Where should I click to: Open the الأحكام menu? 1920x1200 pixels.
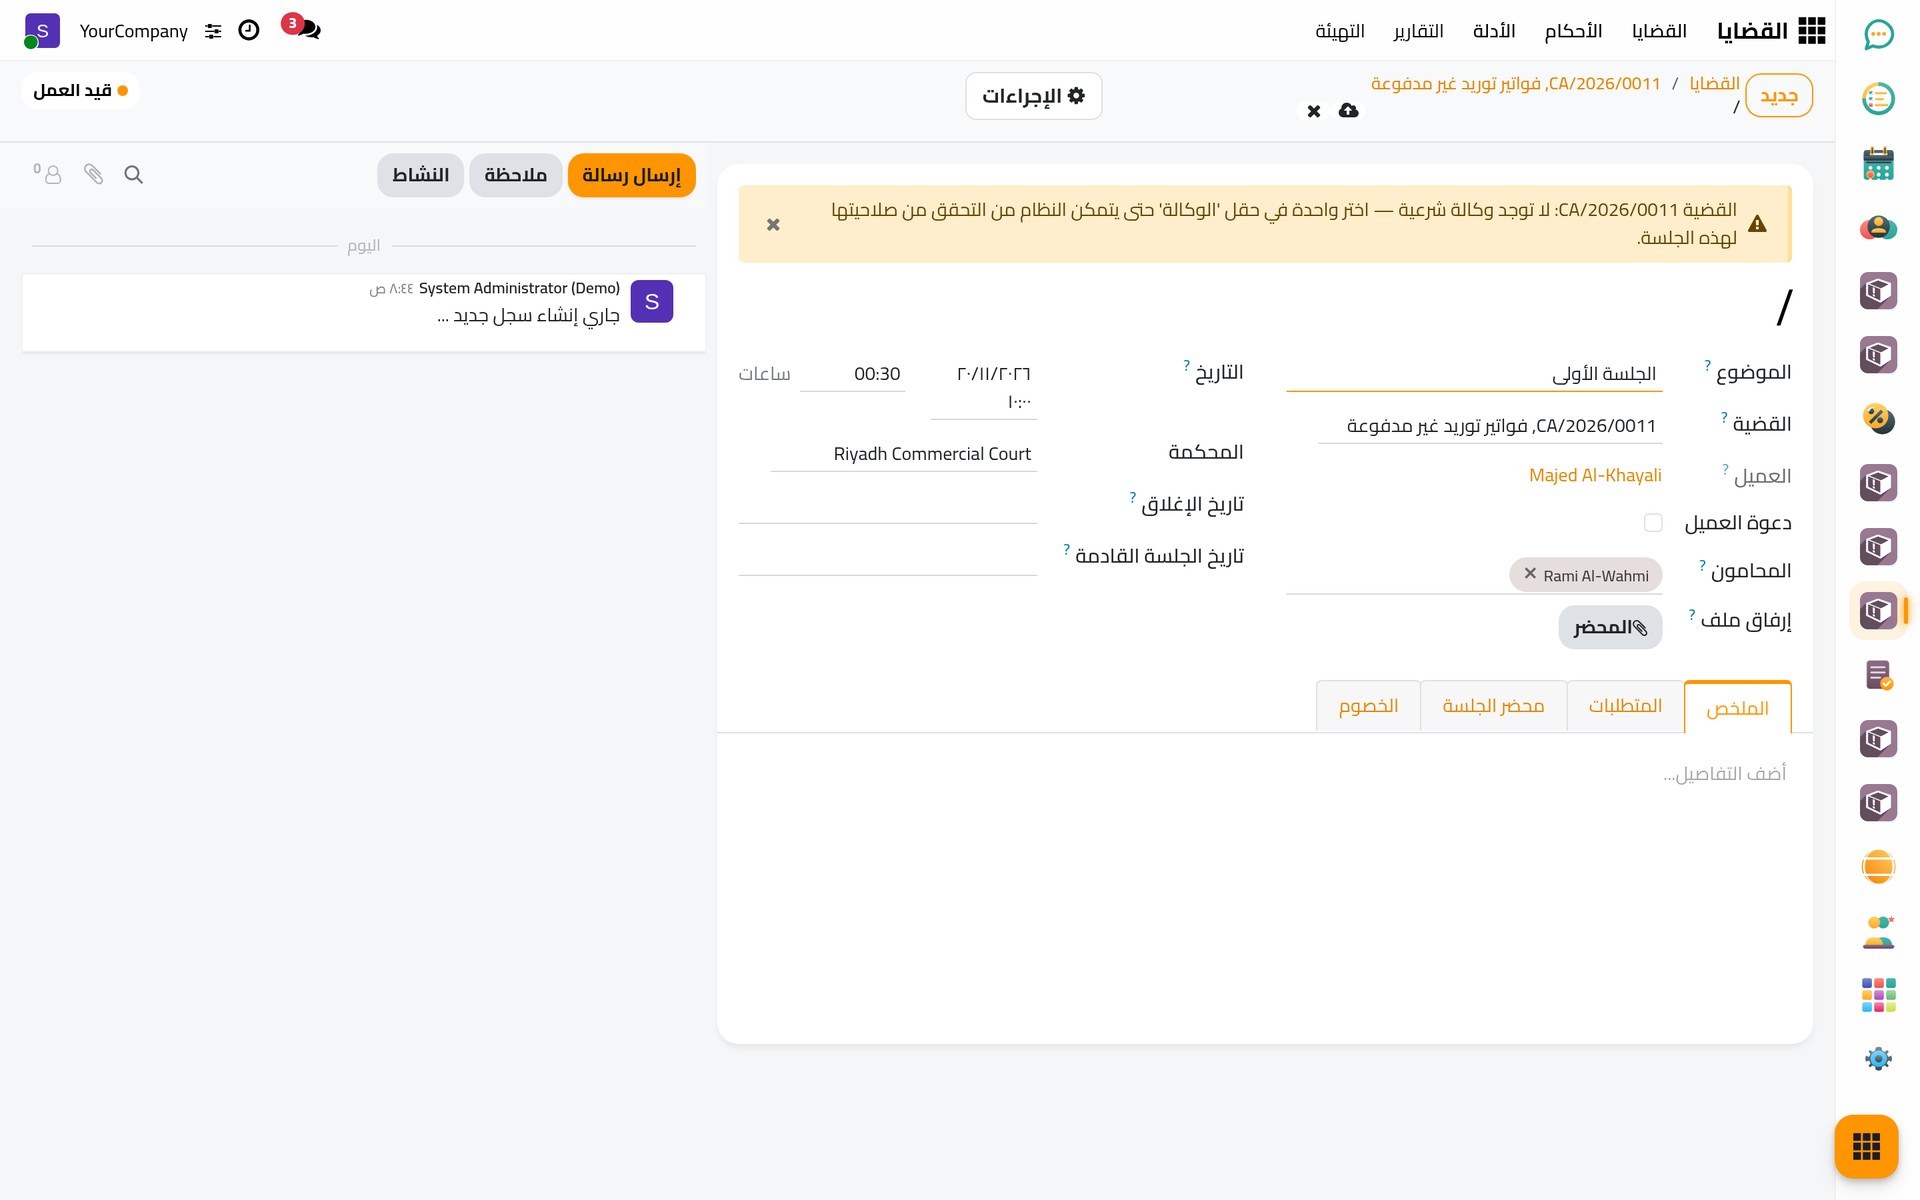click(x=1573, y=31)
